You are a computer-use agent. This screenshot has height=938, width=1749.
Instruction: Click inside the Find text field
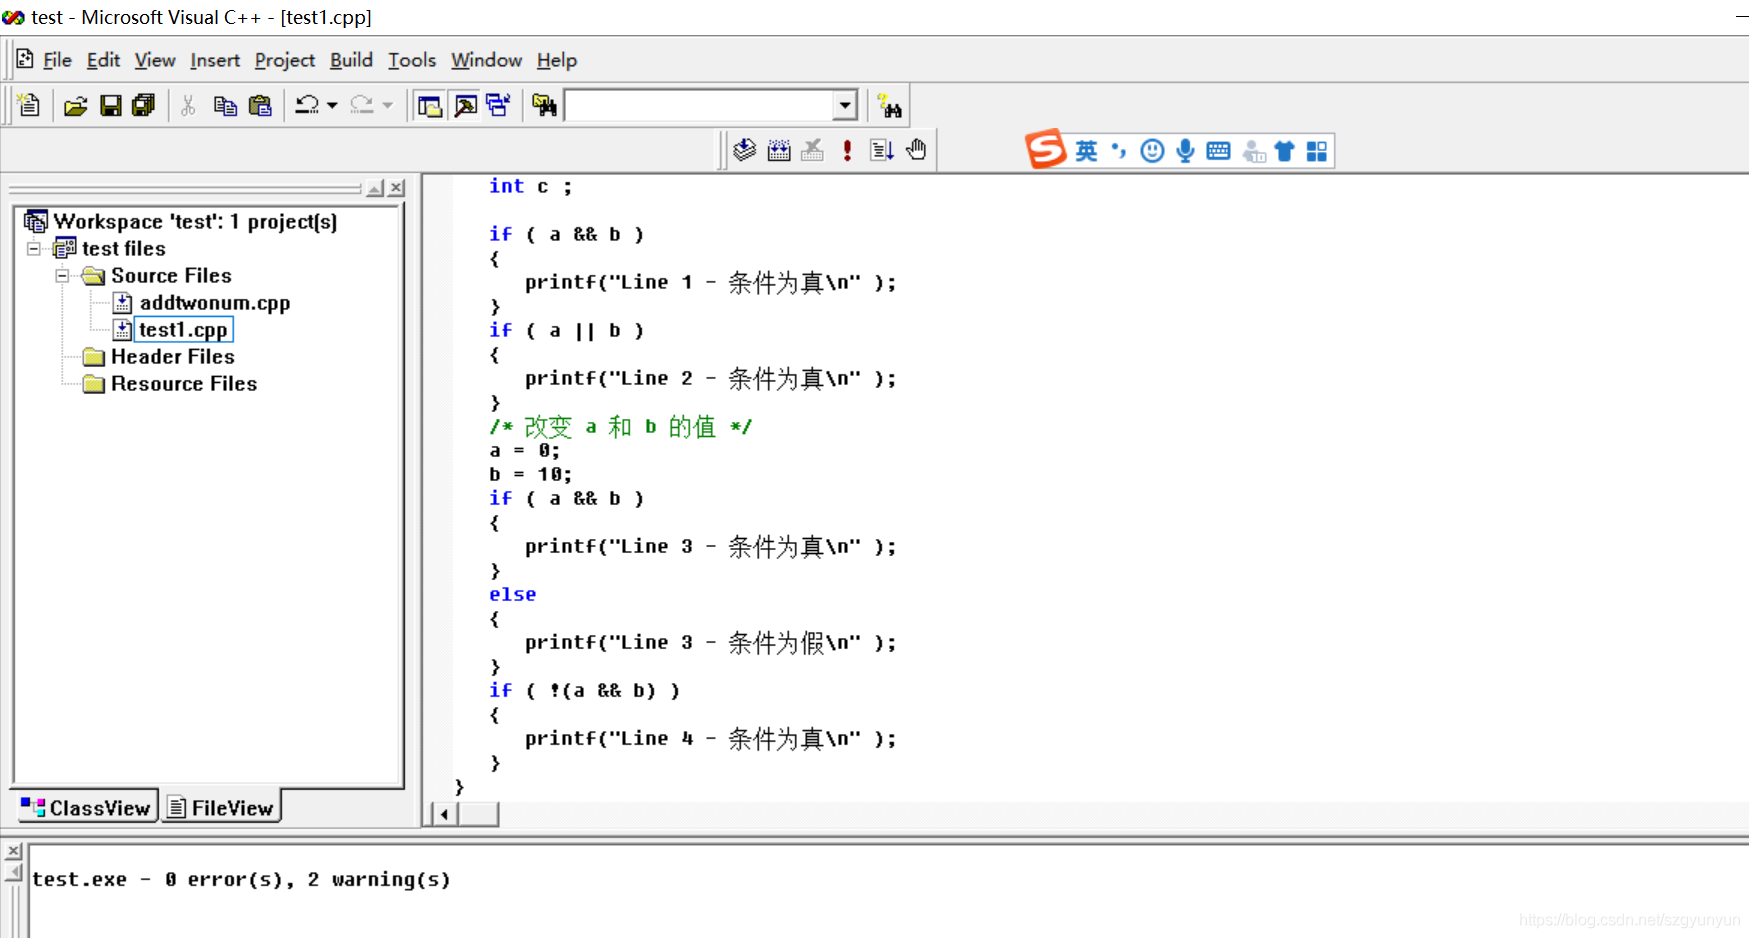click(x=699, y=105)
